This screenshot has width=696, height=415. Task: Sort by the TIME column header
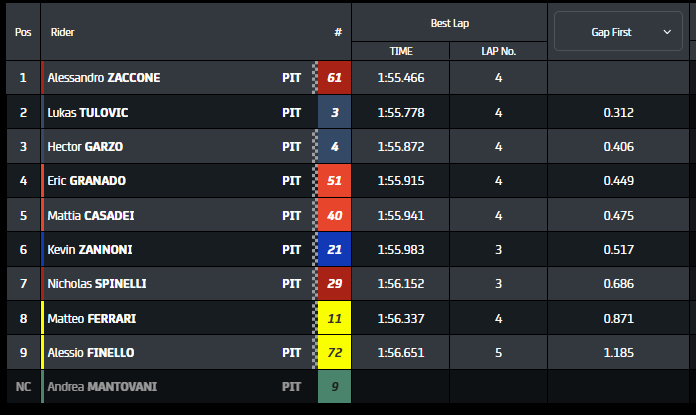point(401,50)
